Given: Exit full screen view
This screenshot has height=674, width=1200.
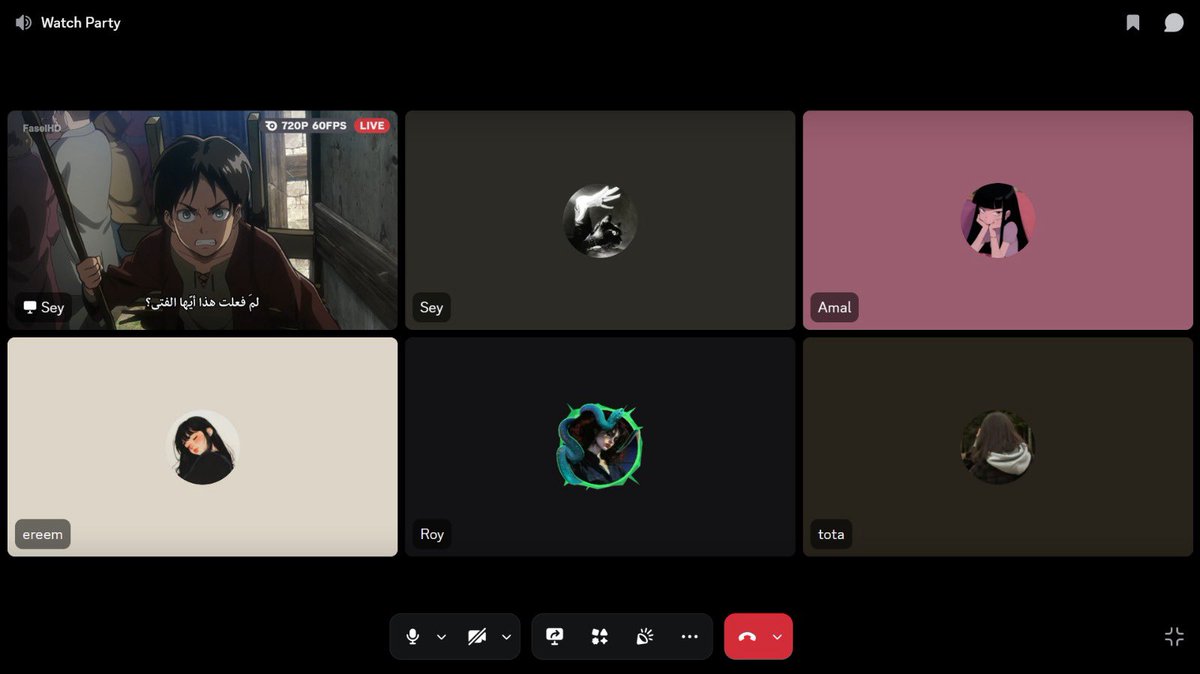Looking at the screenshot, I should coord(1174,637).
